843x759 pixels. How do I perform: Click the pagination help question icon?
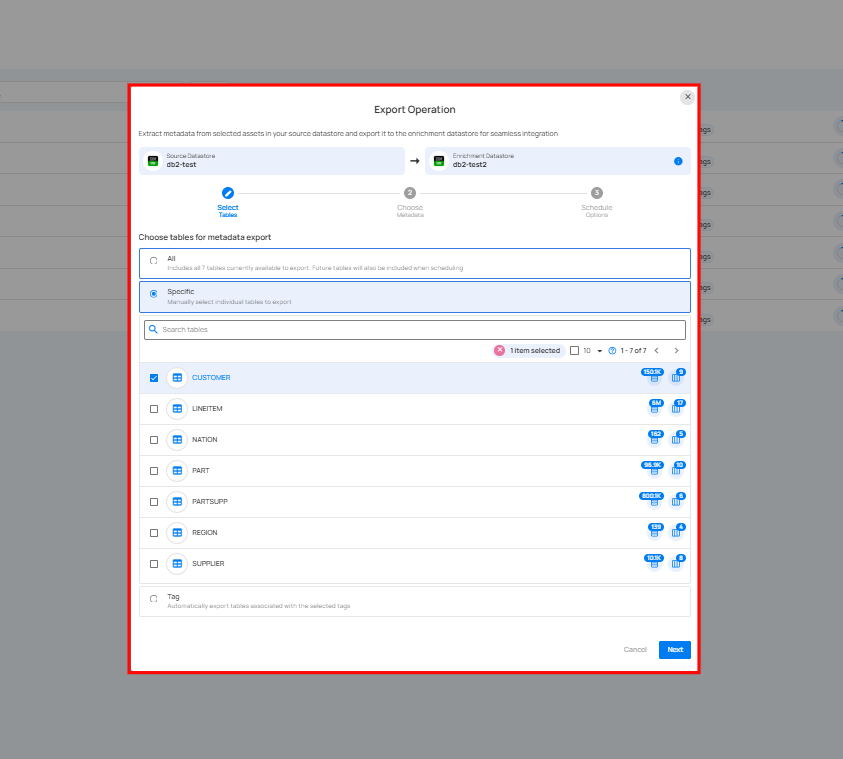click(612, 351)
